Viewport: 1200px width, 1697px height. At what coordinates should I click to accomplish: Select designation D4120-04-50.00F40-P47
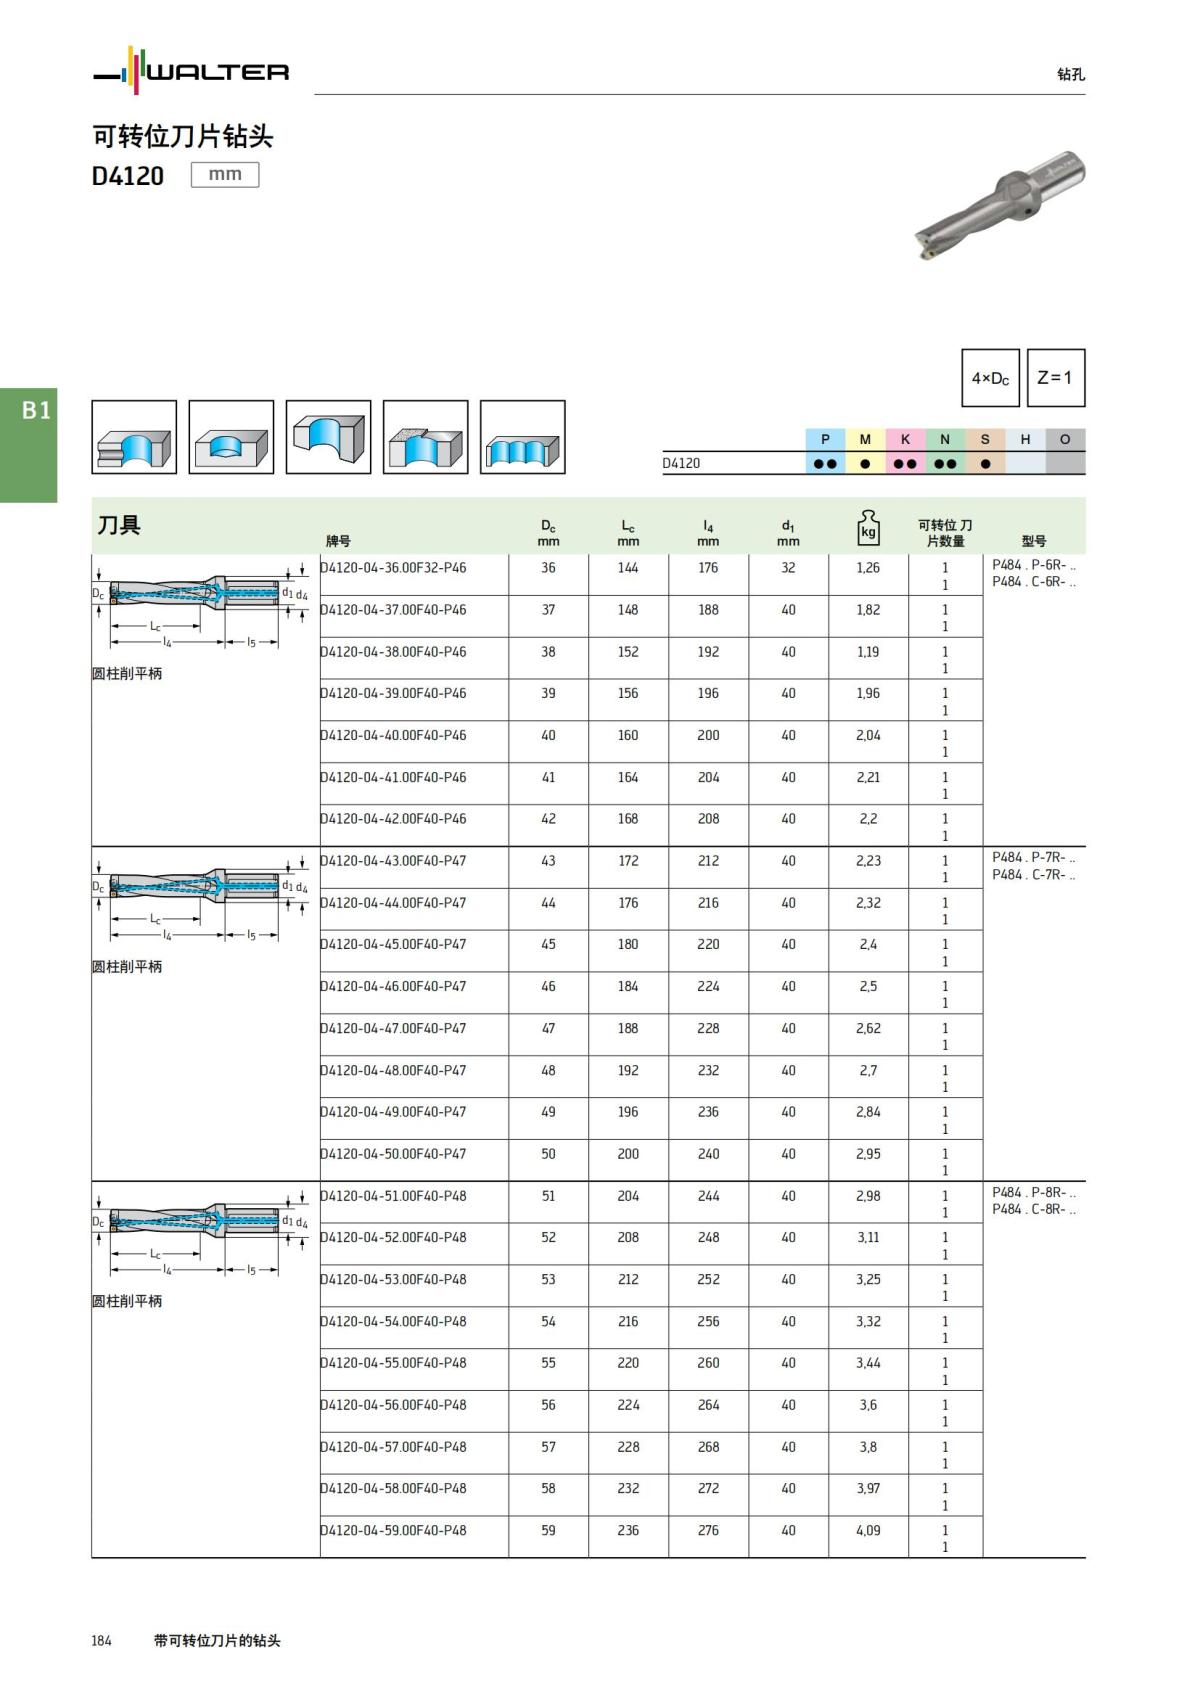(x=393, y=1154)
